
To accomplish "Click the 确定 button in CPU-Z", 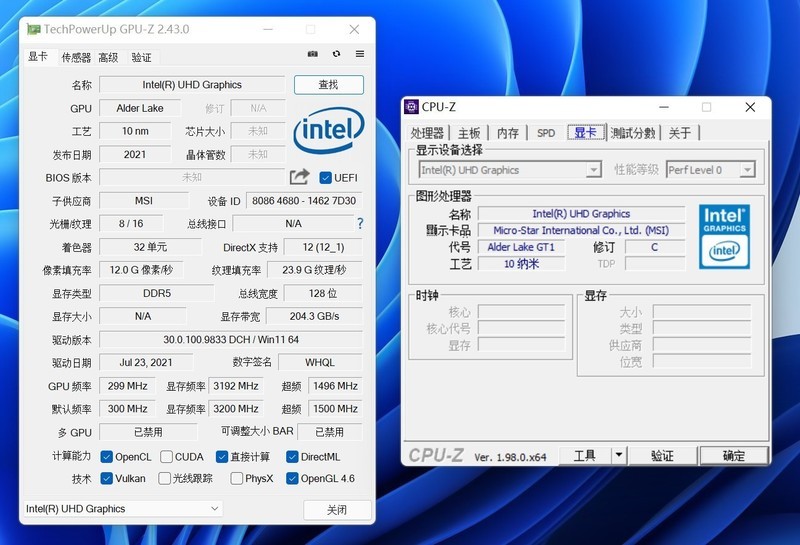I will [x=734, y=455].
